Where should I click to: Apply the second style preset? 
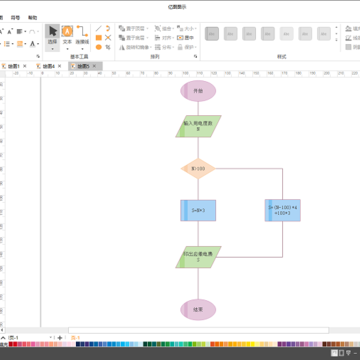231,34
